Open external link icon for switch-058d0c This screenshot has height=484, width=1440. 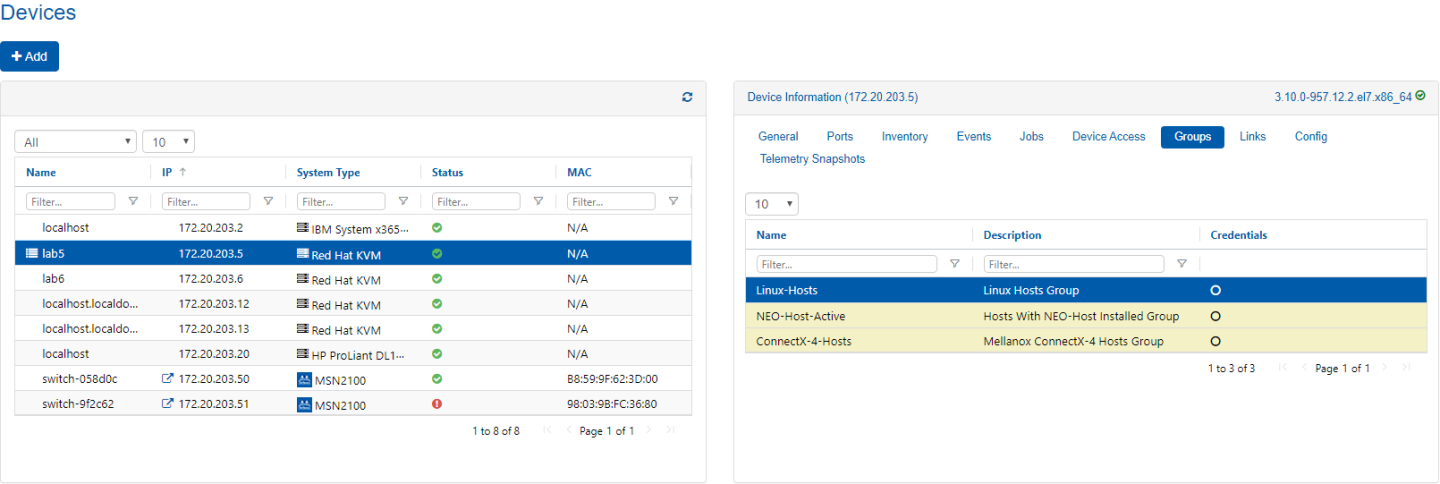167,380
